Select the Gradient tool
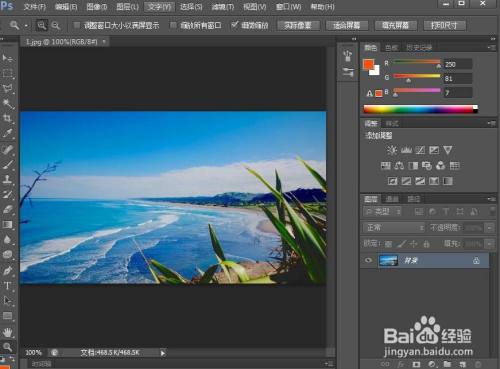500x369 pixels. tap(7, 224)
